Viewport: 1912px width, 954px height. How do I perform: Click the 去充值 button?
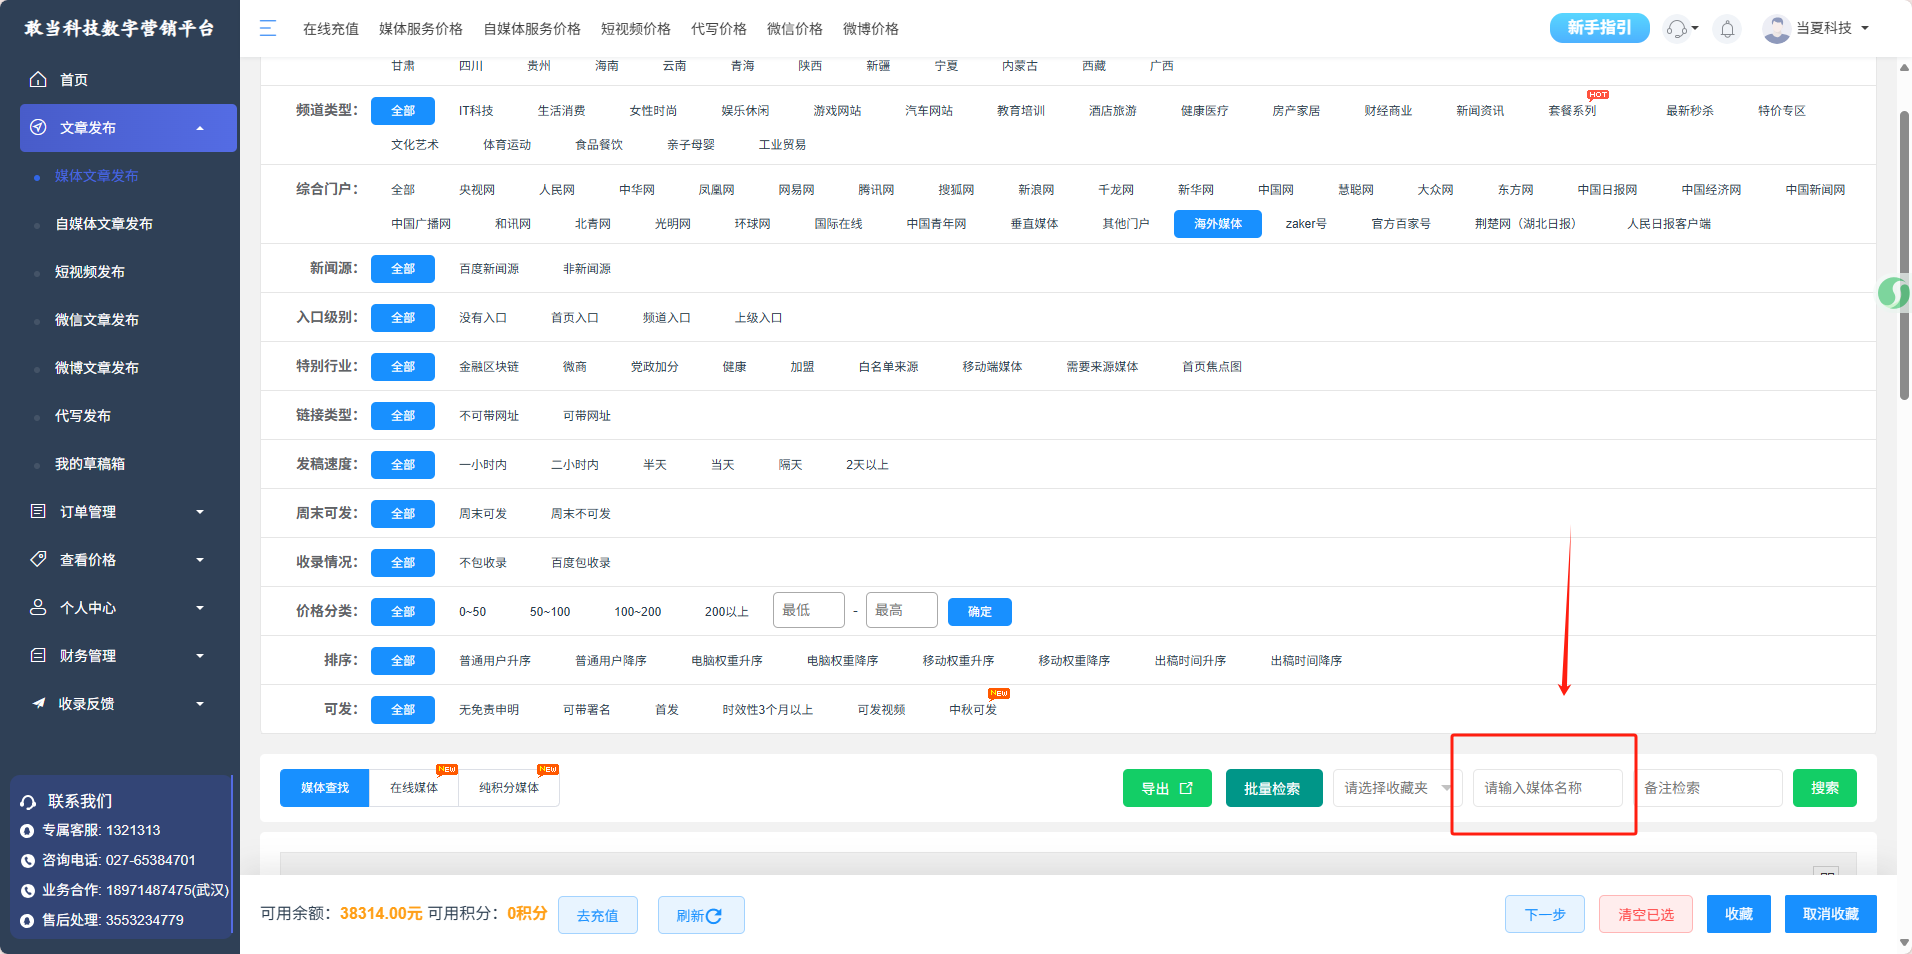click(598, 915)
